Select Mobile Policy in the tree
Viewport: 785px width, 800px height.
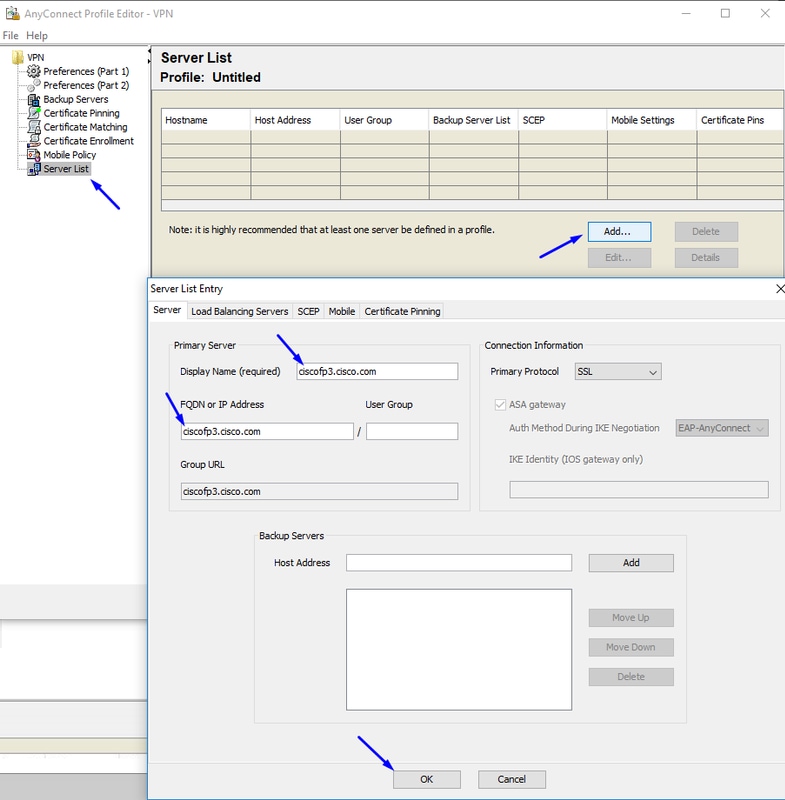pyautogui.click(x=70, y=155)
